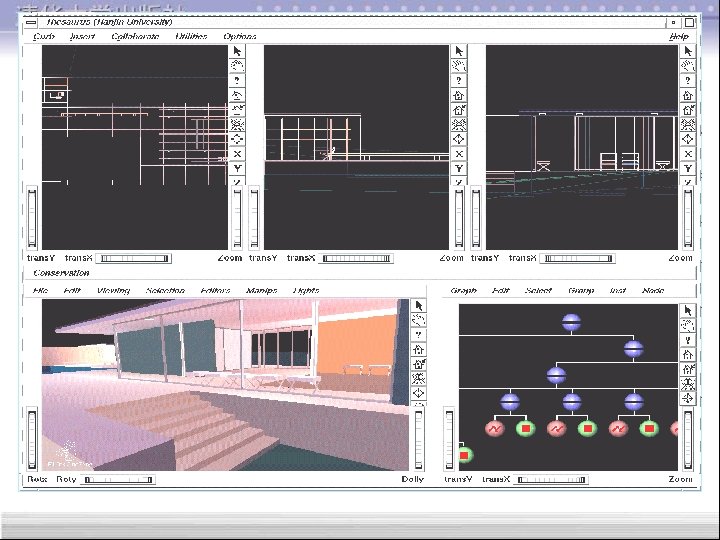Click the home view icon in top-left viewer
Image resolution: width=720 pixels, height=540 pixels.
237,95
